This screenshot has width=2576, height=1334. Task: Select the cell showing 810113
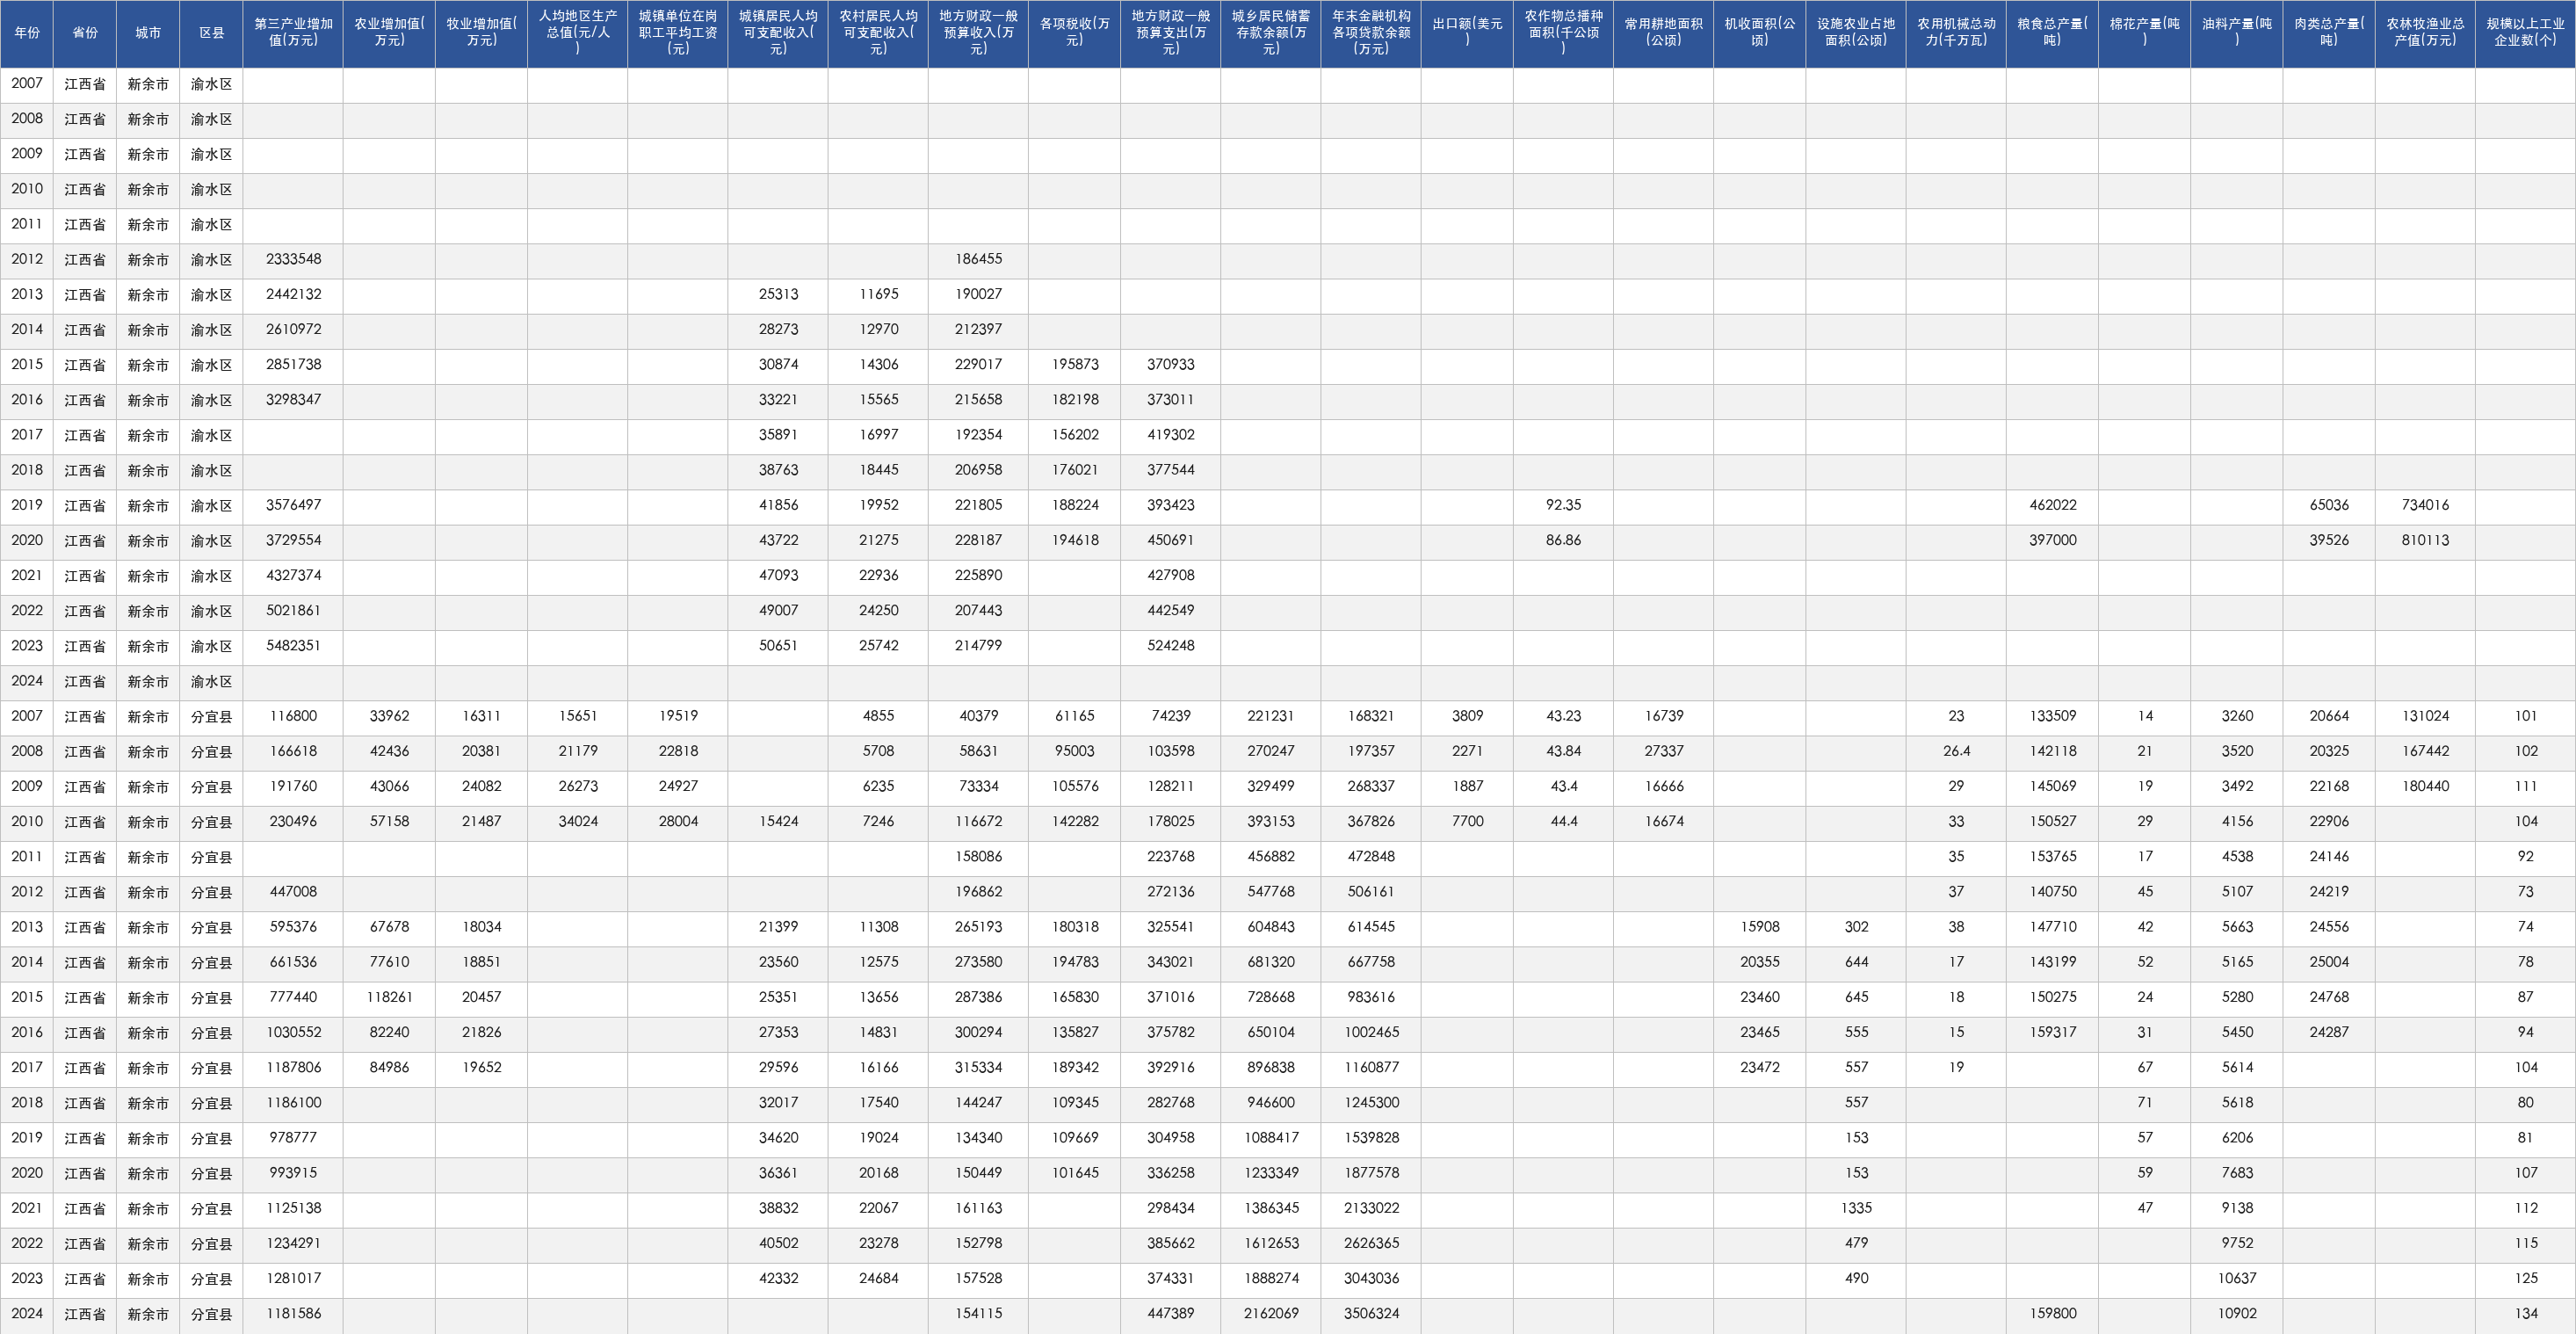2425,541
